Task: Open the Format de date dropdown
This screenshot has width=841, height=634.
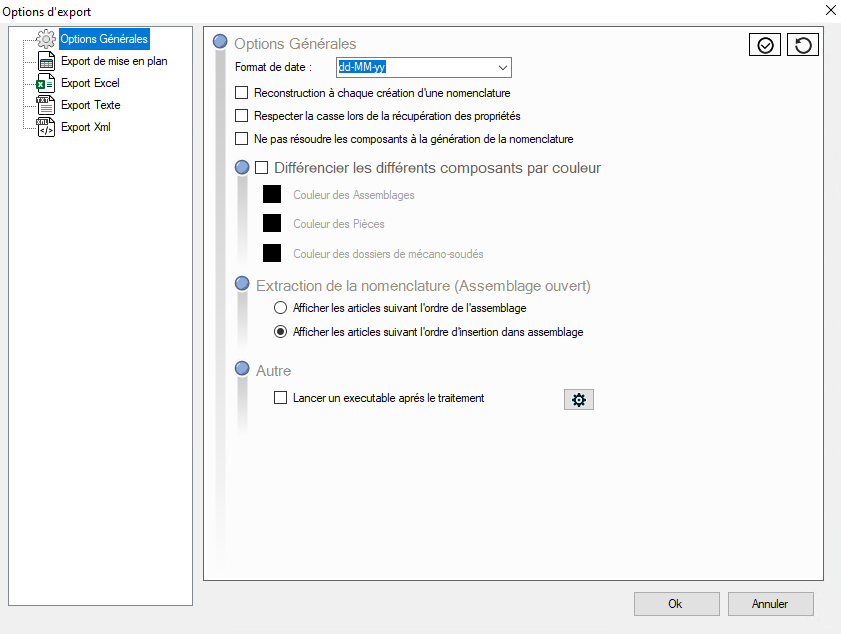Action: pos(502,68)
